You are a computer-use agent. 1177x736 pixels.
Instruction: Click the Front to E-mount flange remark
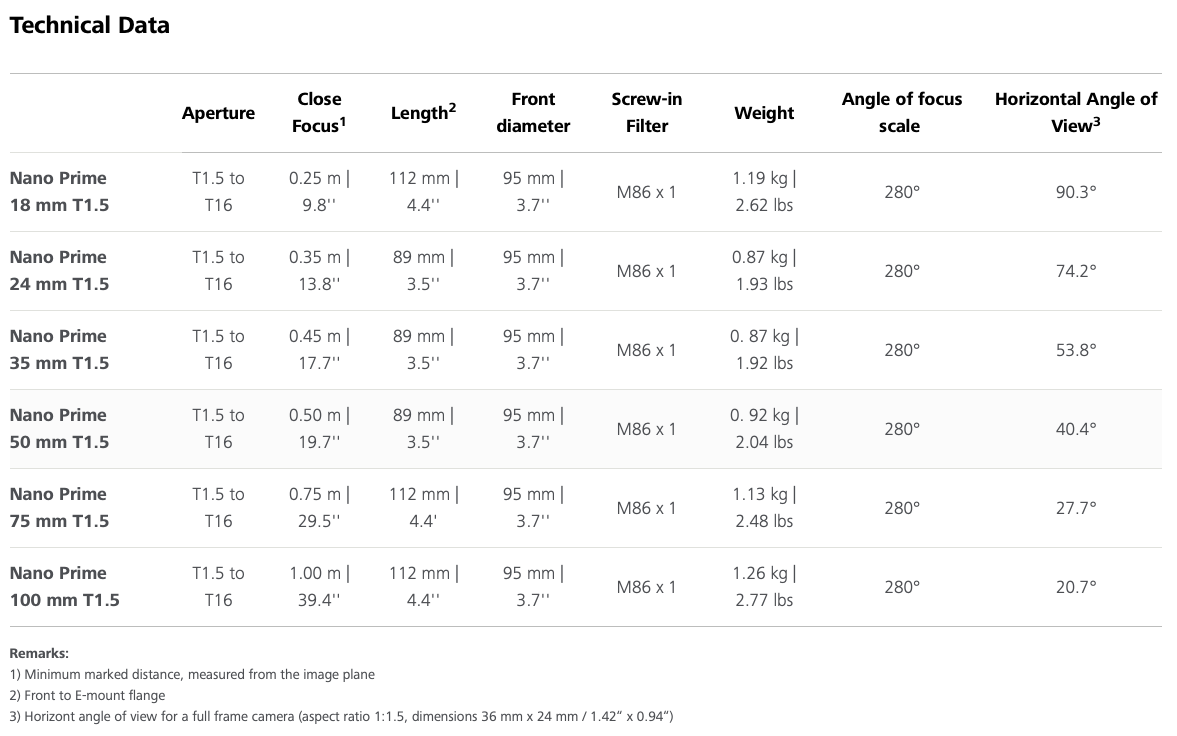click(x=88, y=695)
